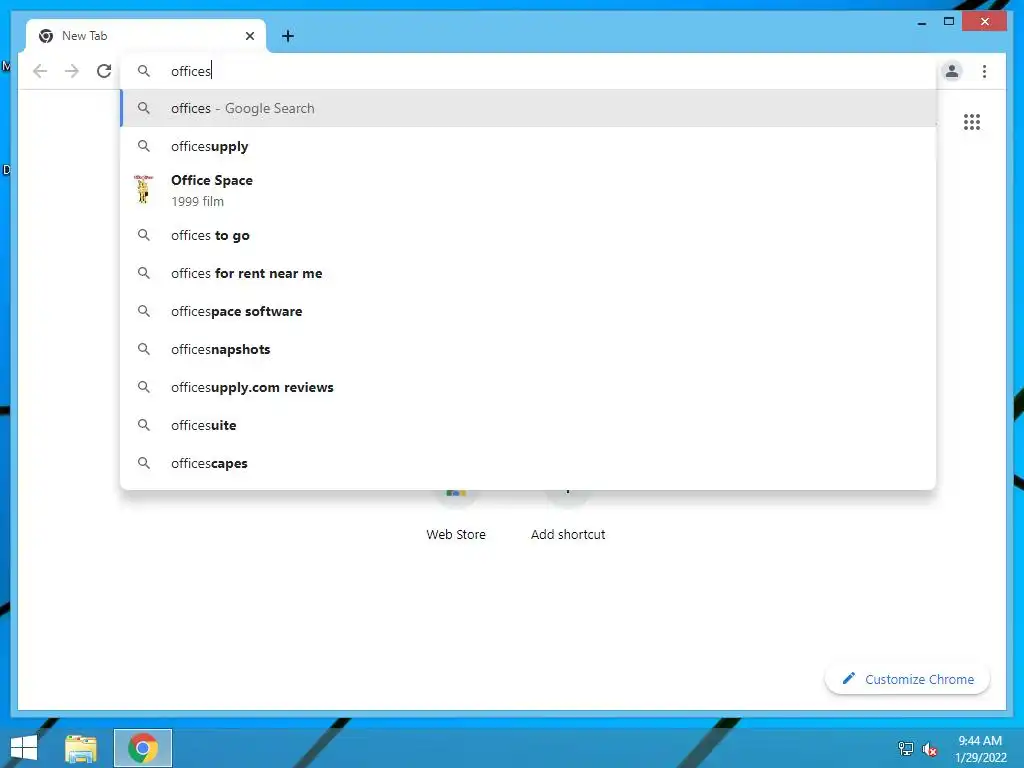Maximize the Chrome window
The height and width of the screenshot is (768, 1024).
pos(949,22)
